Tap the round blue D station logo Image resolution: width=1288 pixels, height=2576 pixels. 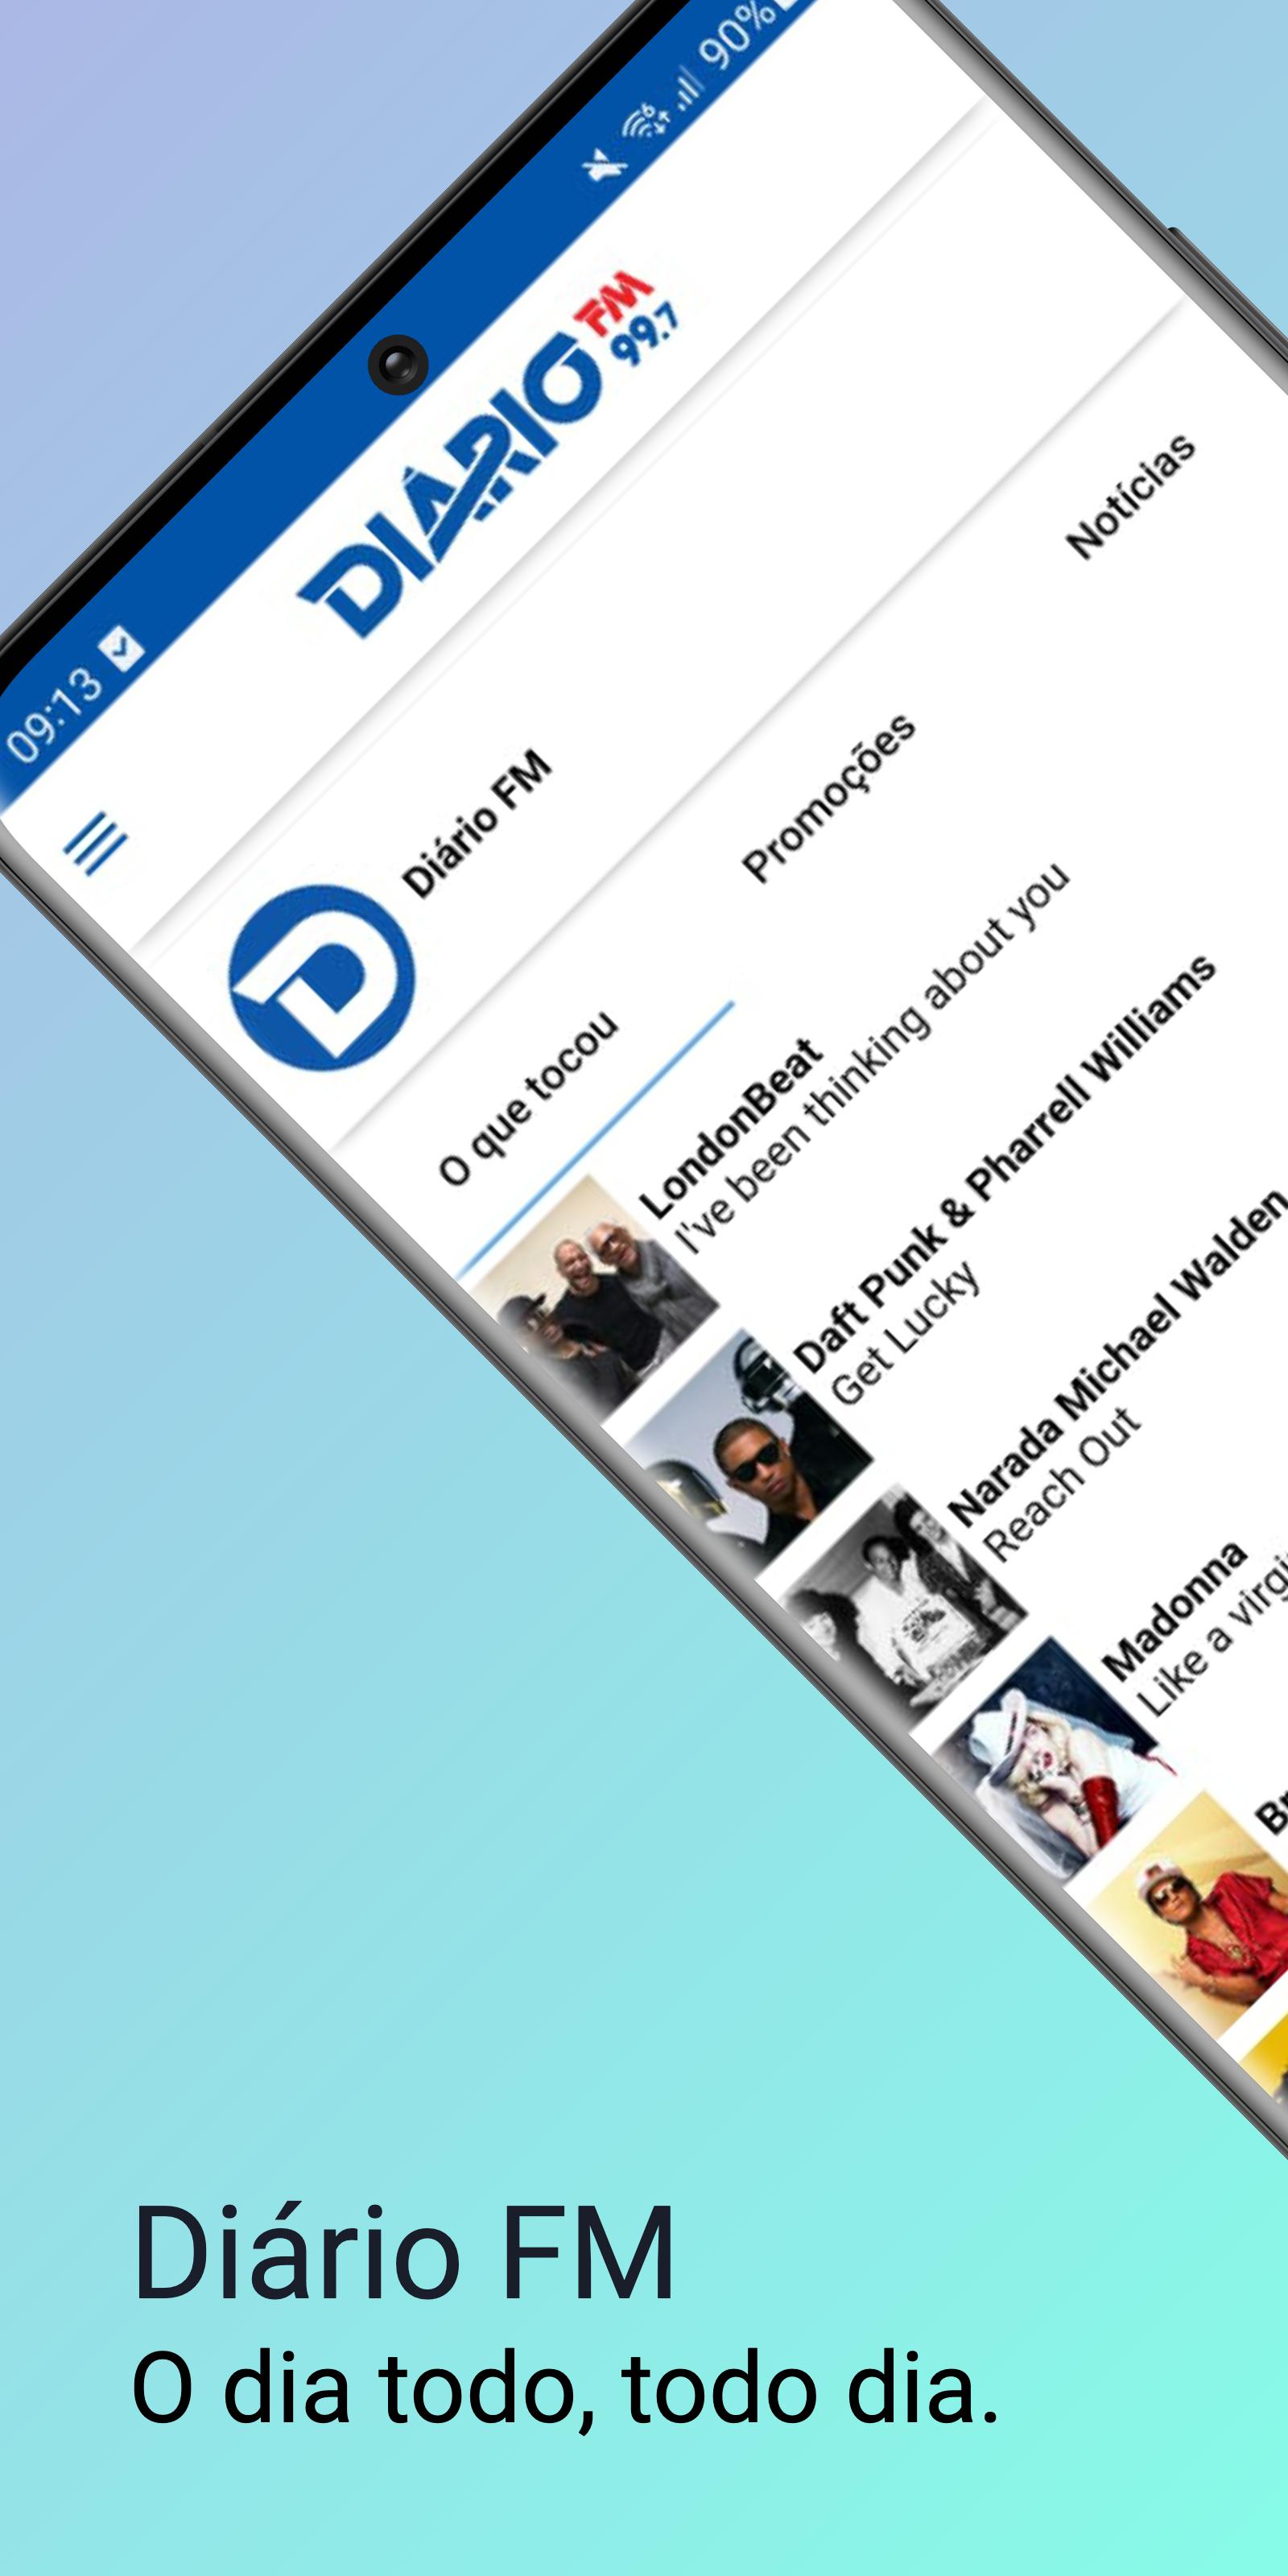[x=321, y=977]
